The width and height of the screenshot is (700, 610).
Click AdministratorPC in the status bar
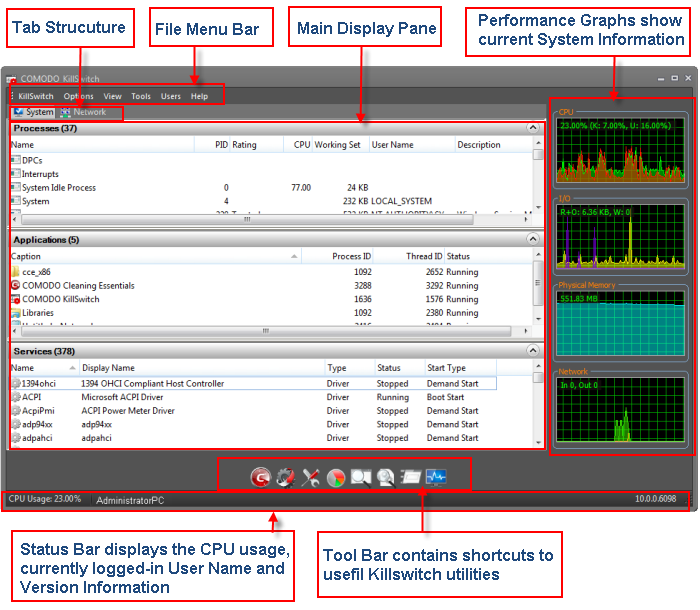tap(130, 500)
